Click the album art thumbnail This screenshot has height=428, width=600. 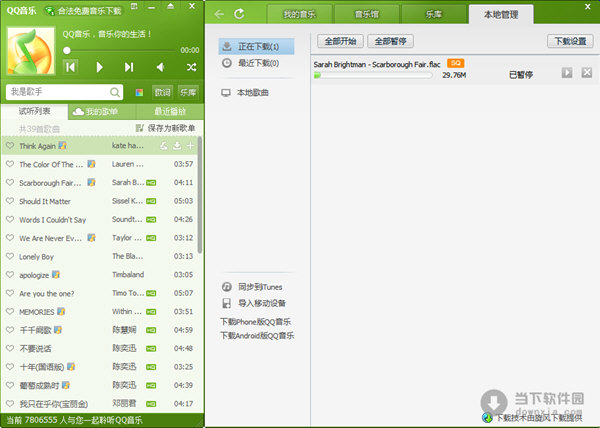(x=31, y=50)
